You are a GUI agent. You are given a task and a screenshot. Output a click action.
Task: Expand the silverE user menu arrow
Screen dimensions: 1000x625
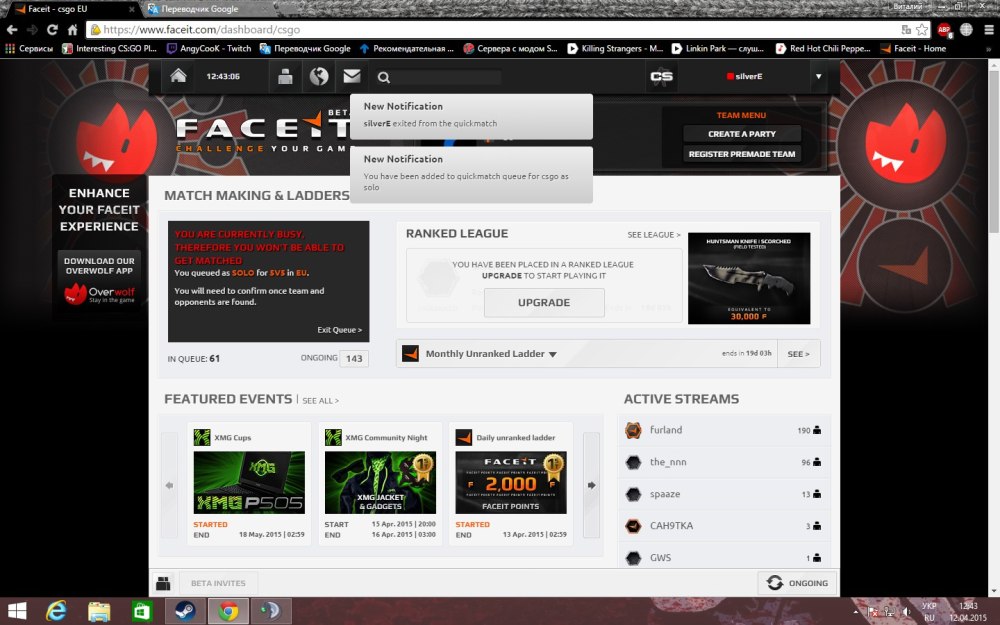pos(819,76)
